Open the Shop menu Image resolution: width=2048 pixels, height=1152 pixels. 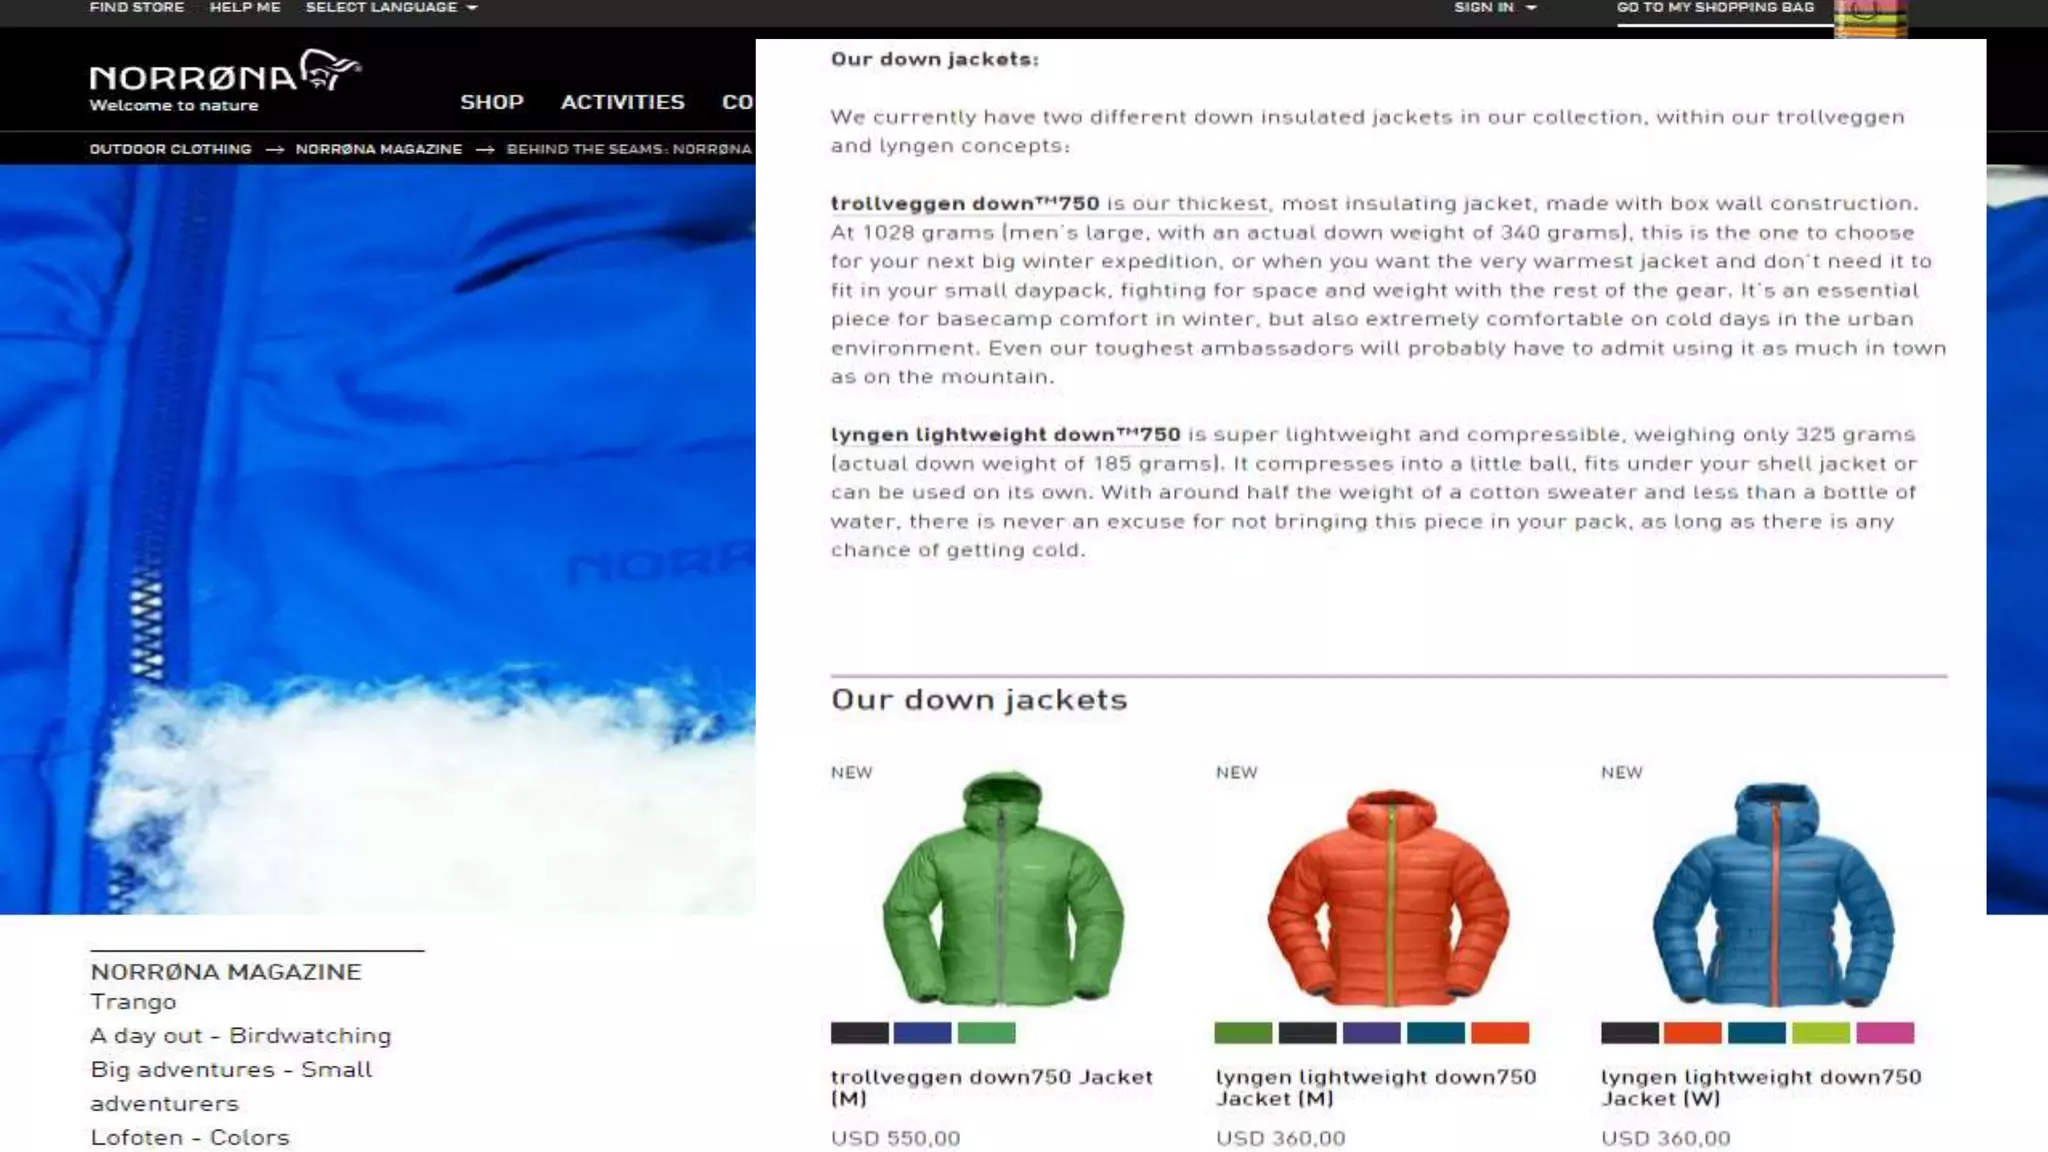(x=492, y=102)
